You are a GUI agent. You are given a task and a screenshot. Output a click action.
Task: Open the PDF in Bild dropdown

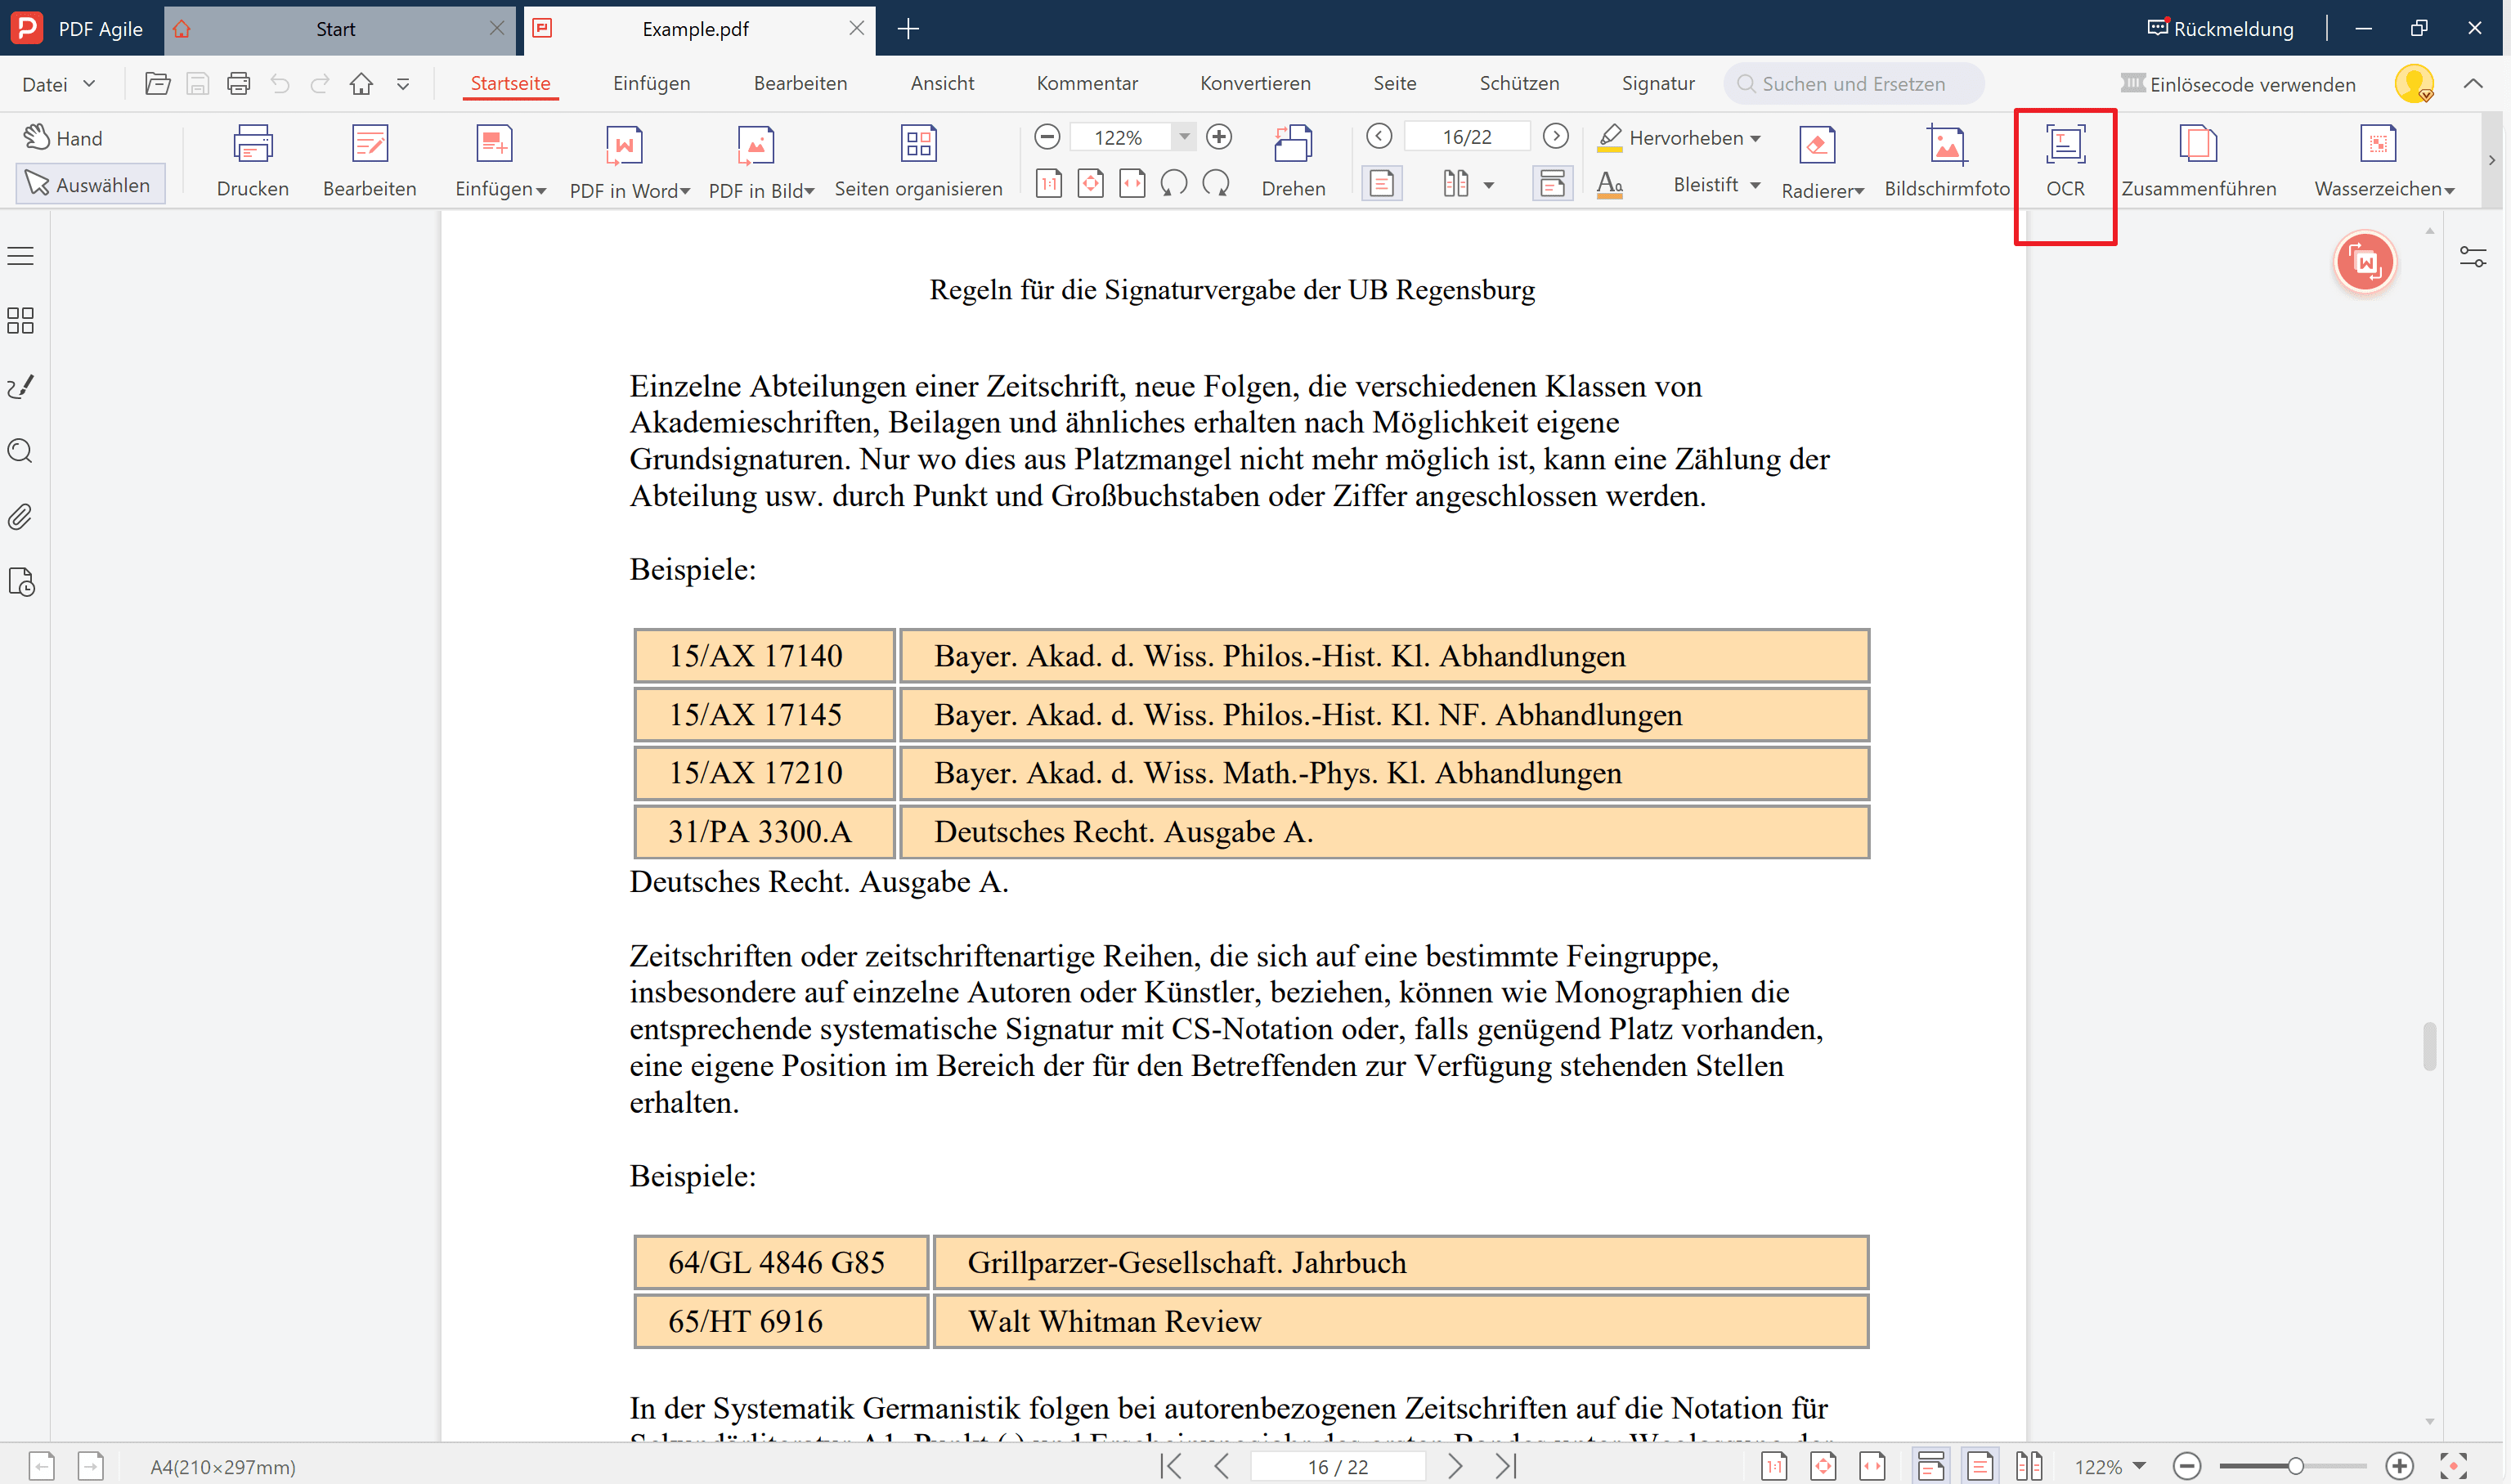(810, 192)
